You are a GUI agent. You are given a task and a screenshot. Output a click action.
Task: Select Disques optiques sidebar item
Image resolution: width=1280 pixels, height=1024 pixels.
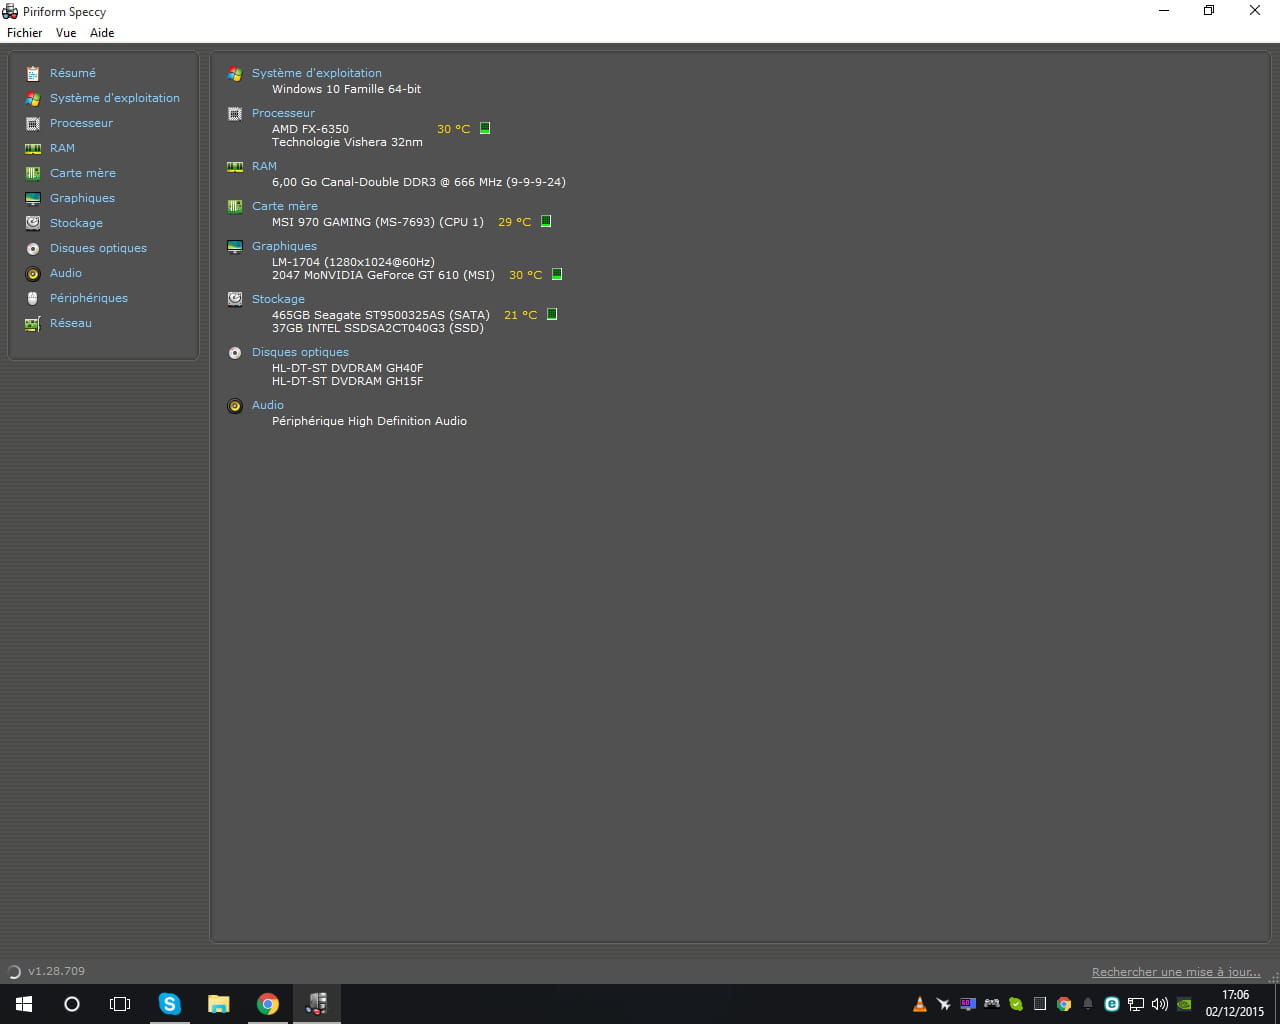[98, 248]
